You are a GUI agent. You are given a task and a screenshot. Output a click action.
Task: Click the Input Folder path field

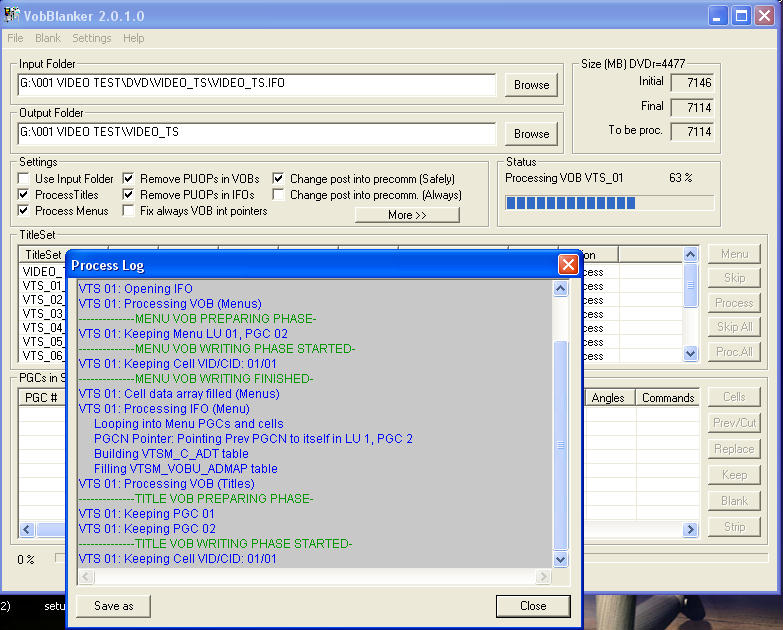pos(257,83)
